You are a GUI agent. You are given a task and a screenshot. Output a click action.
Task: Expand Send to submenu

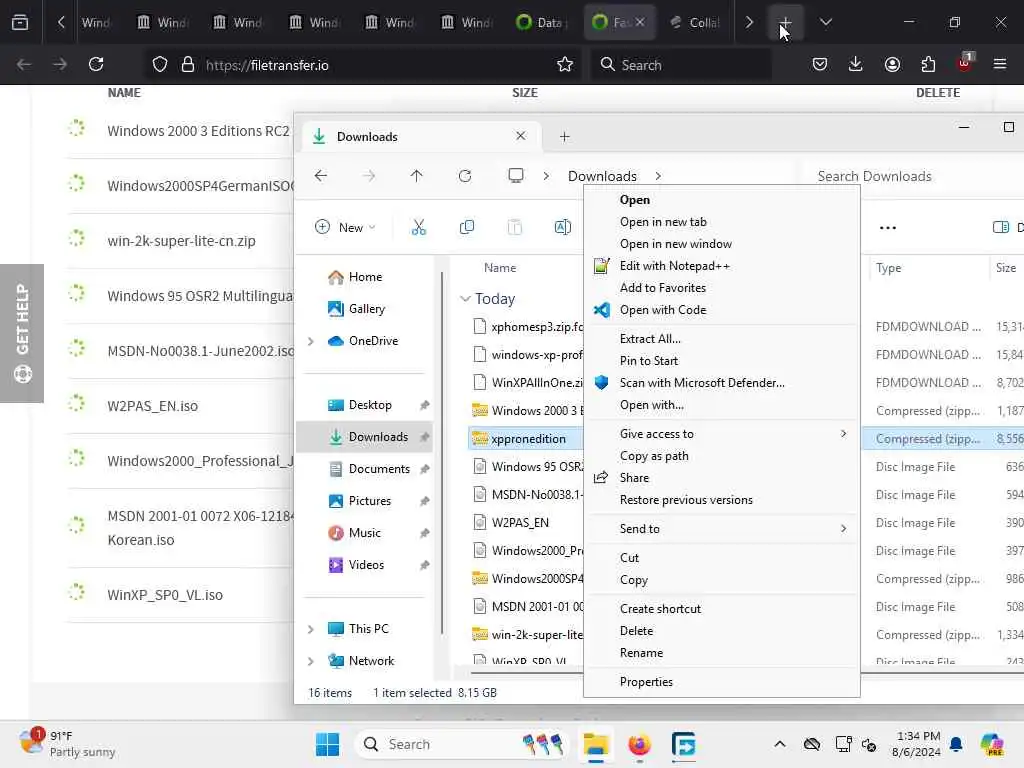[721, 528]
